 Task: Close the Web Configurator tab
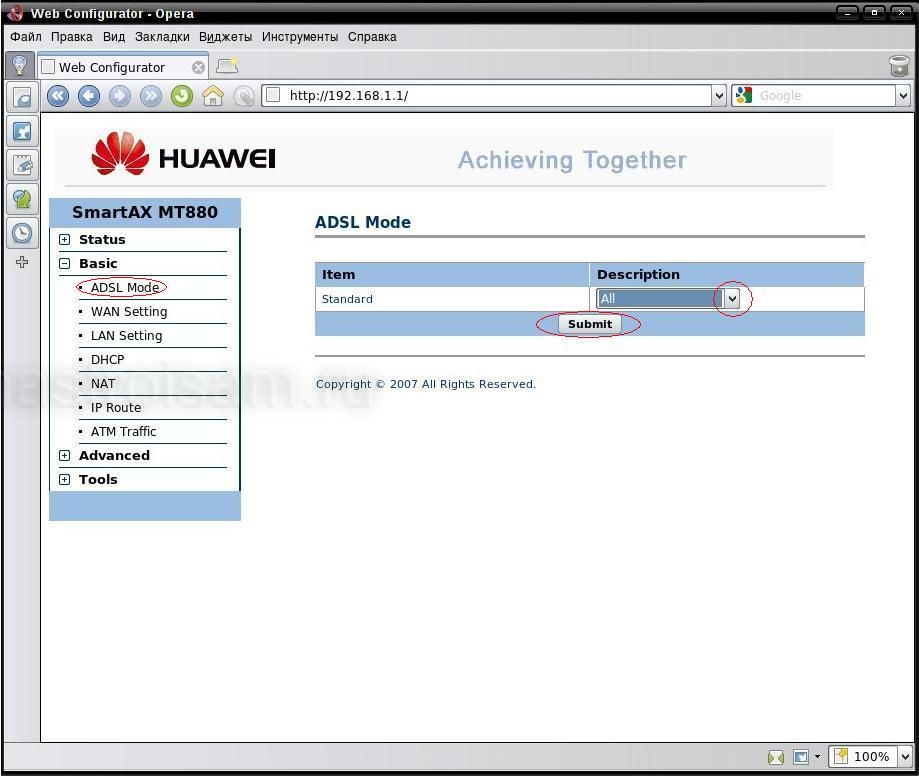coord(198,67)
